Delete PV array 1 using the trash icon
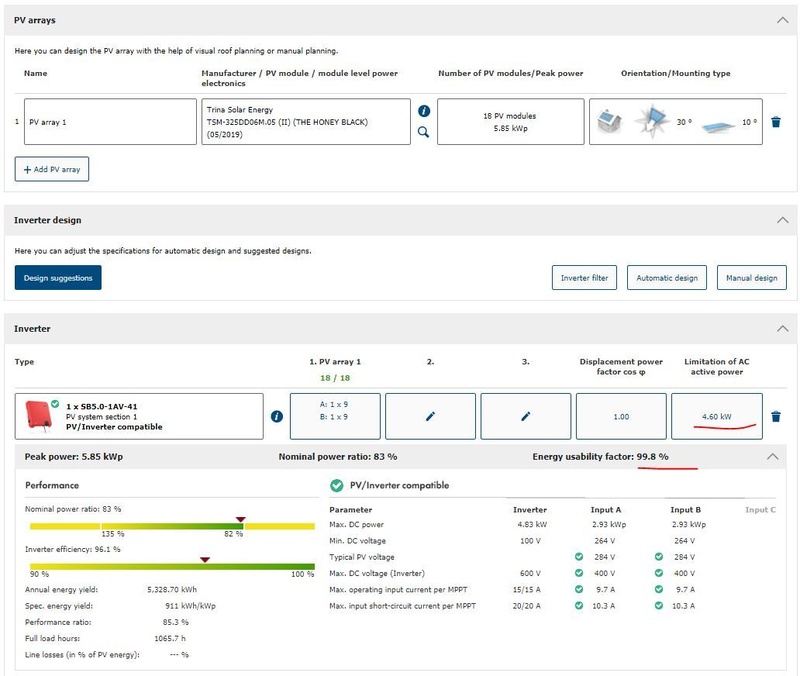Screen dimensions: 800x676 tap(776, 122)
